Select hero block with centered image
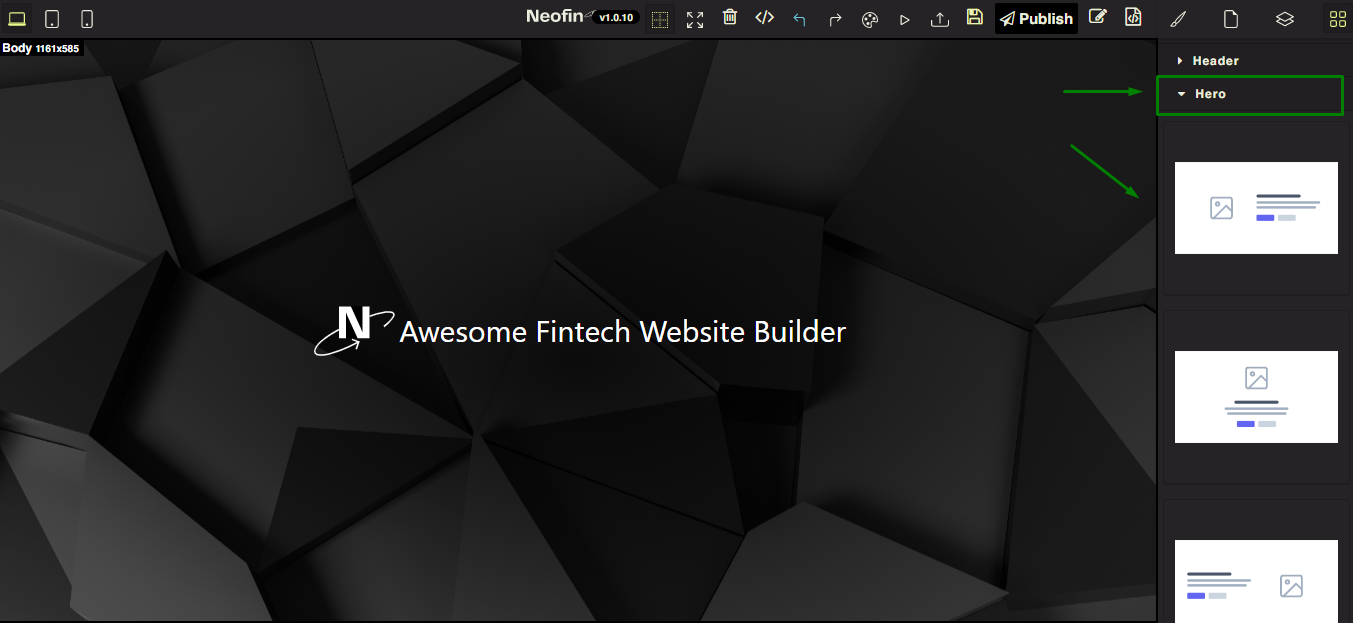 pyautogui.click(x=1256, y=397)
